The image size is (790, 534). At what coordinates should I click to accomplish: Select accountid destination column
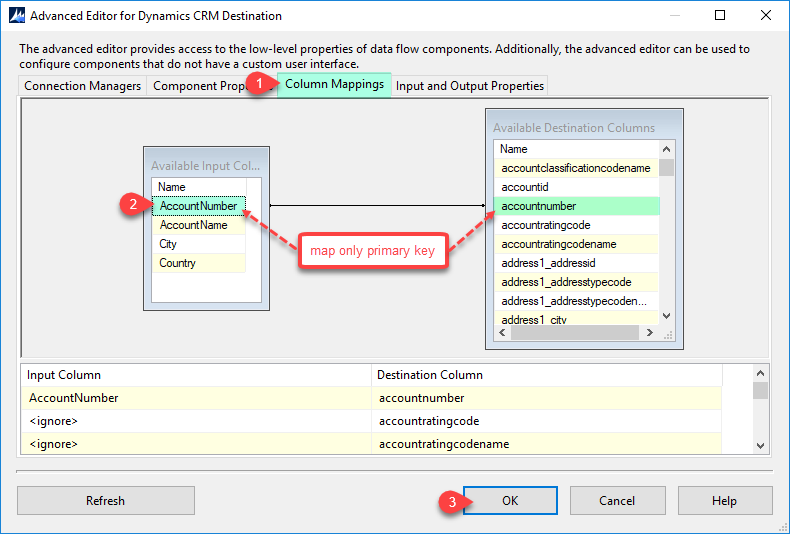click(576, 187)
